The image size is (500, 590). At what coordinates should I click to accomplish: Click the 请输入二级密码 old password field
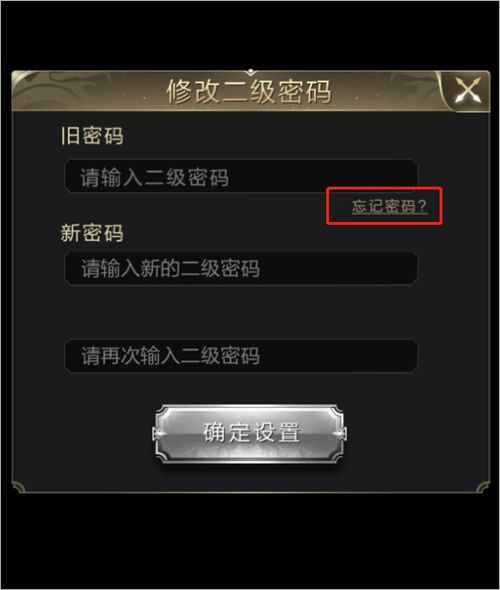point(241,176)
